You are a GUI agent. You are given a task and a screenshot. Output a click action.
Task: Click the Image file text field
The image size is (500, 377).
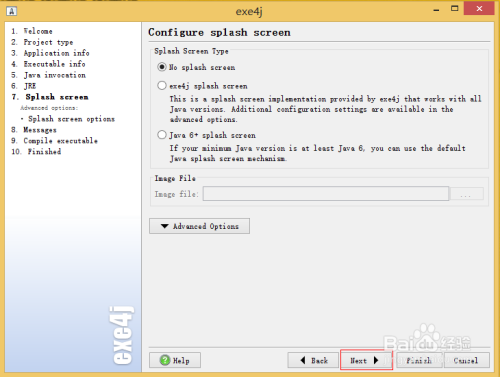(x=326, y=194)
